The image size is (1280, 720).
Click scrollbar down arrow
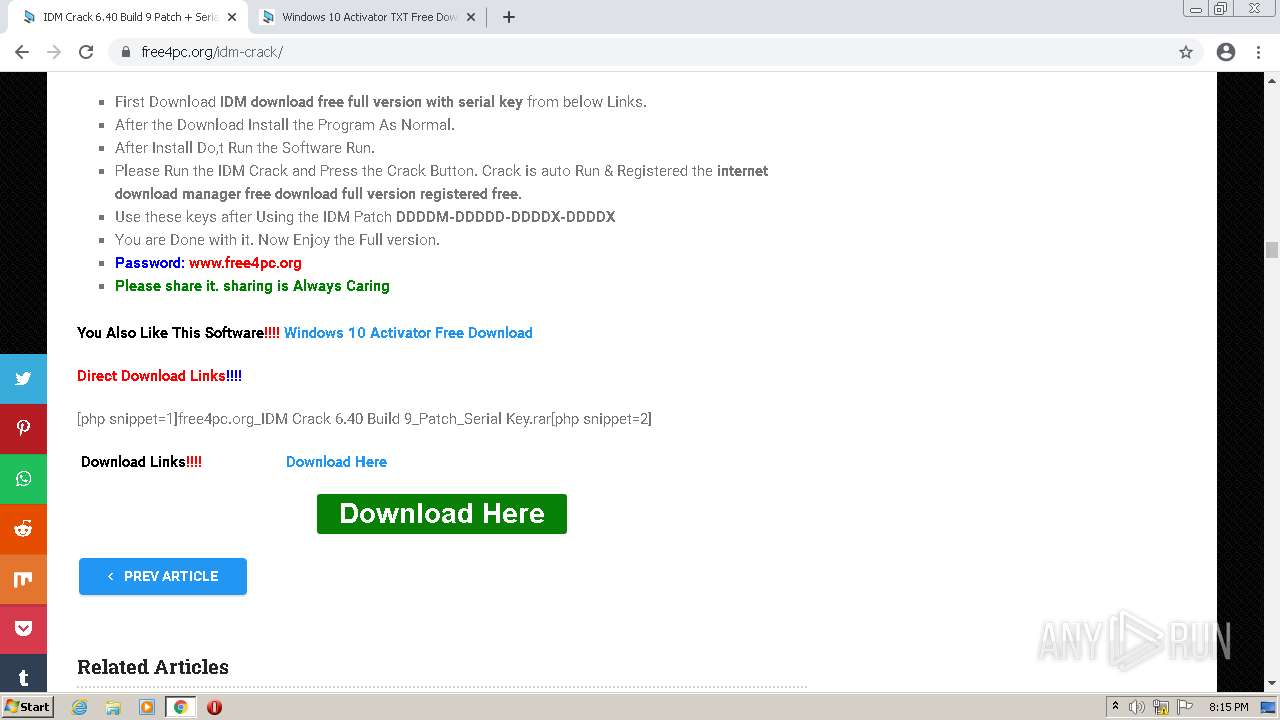[1272, 684]
